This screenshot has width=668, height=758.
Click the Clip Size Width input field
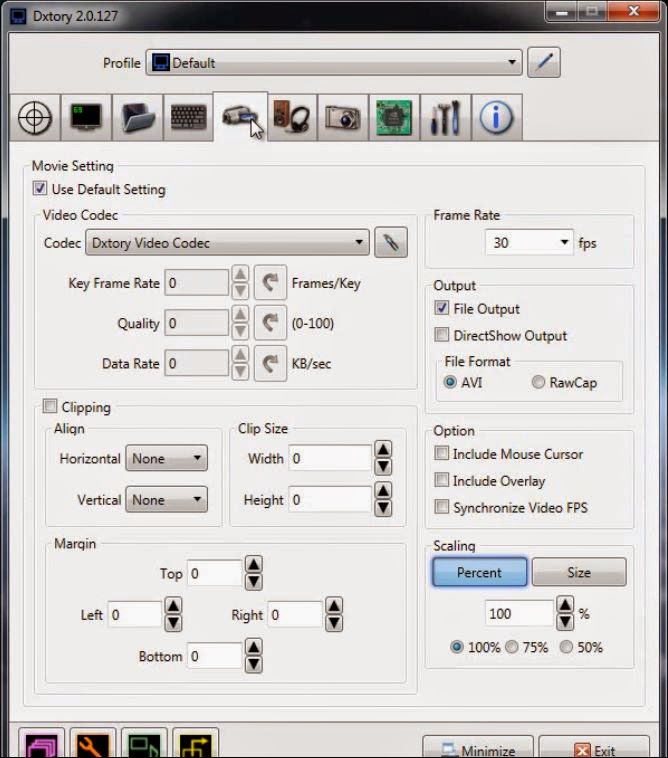331,458
